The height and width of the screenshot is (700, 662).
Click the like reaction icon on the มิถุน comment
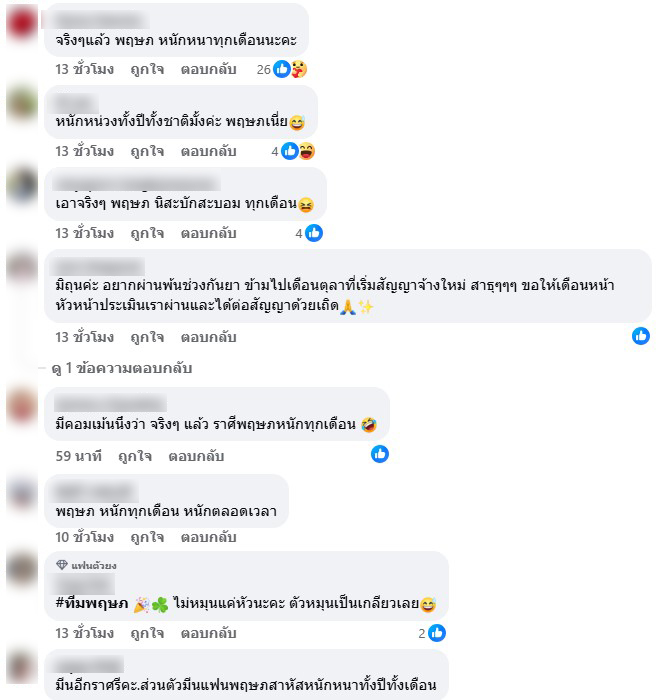click(641, 336)
